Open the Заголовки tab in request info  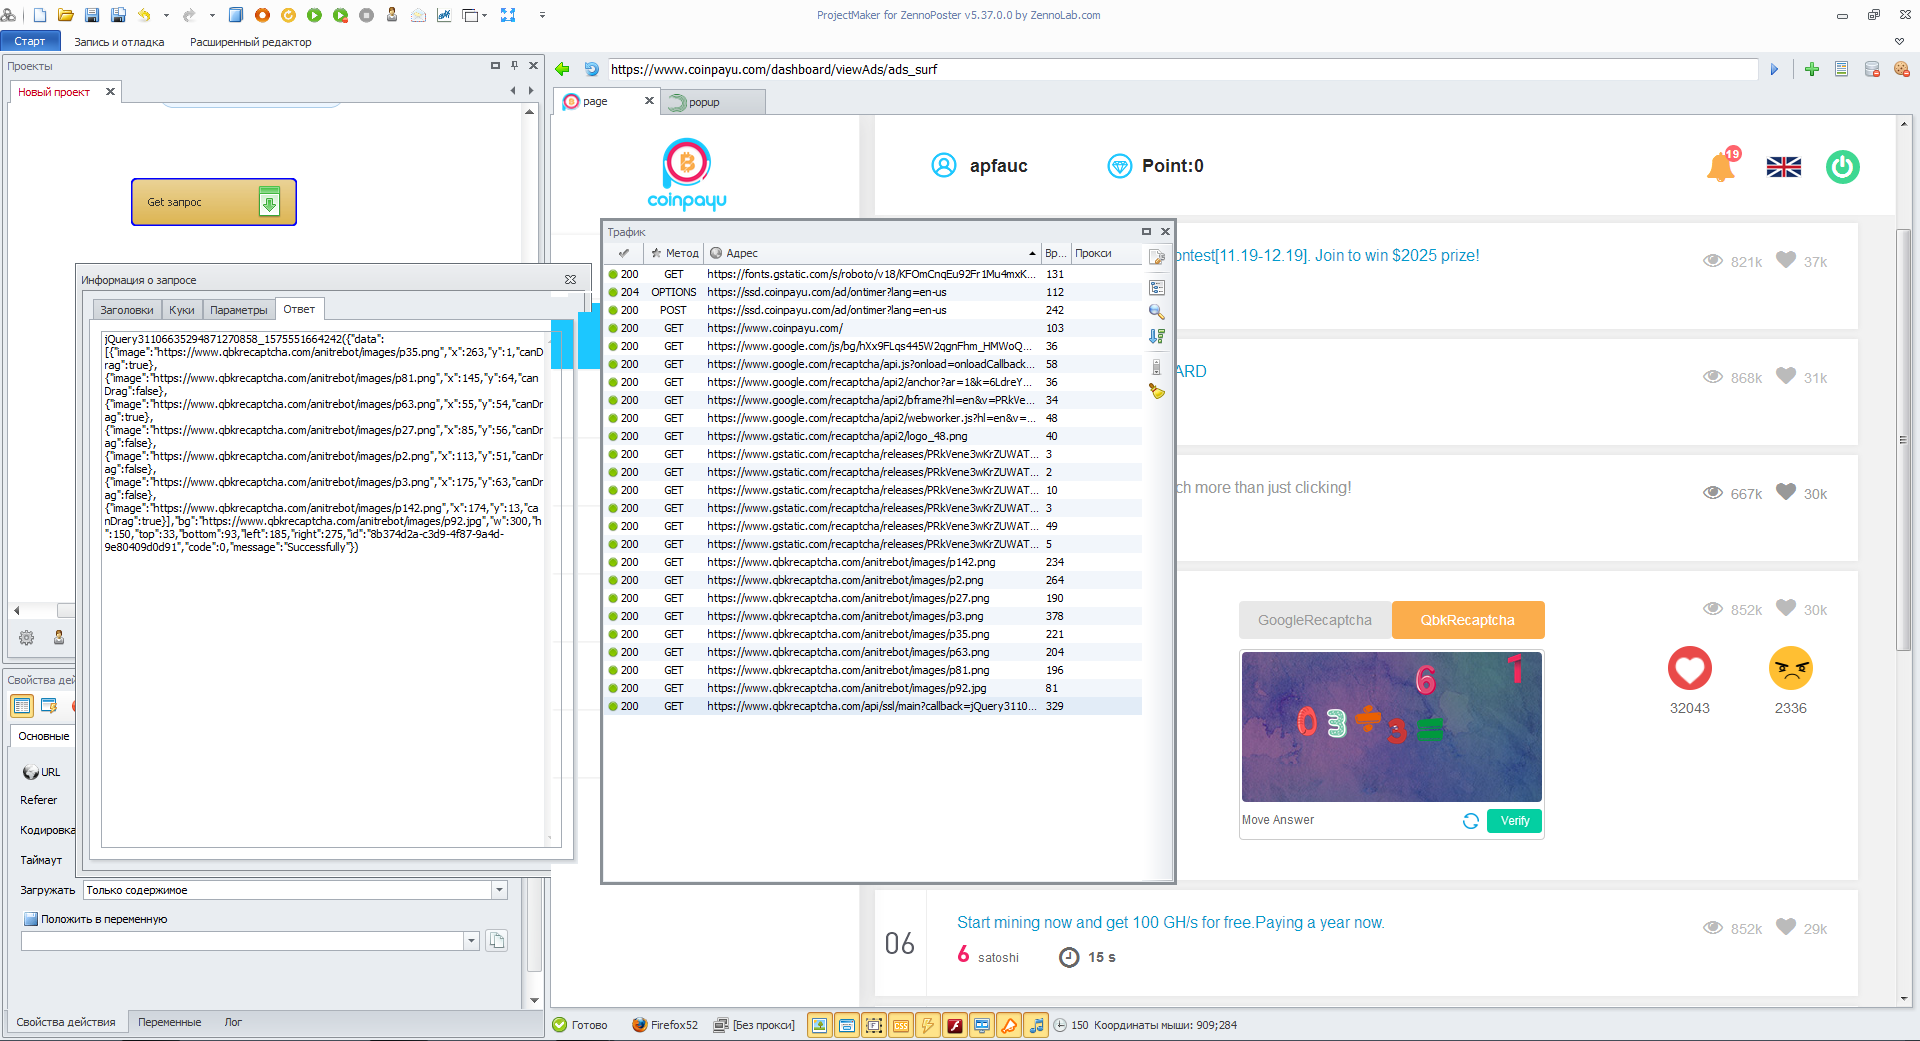pyautogui.click(x=127, y=310)
